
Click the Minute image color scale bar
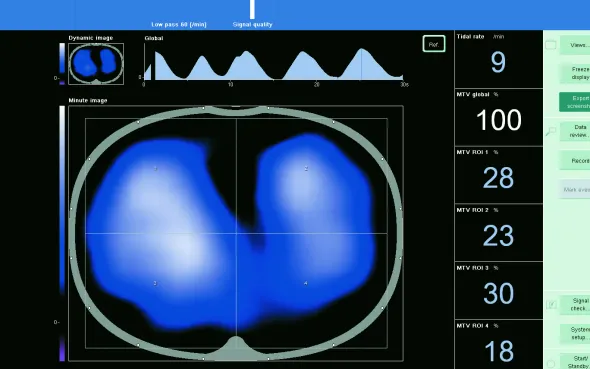(62, 233)
